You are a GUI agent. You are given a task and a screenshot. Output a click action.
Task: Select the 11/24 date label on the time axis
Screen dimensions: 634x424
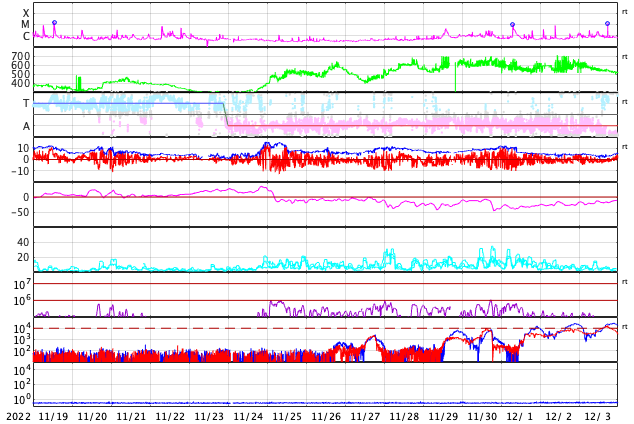248,416
